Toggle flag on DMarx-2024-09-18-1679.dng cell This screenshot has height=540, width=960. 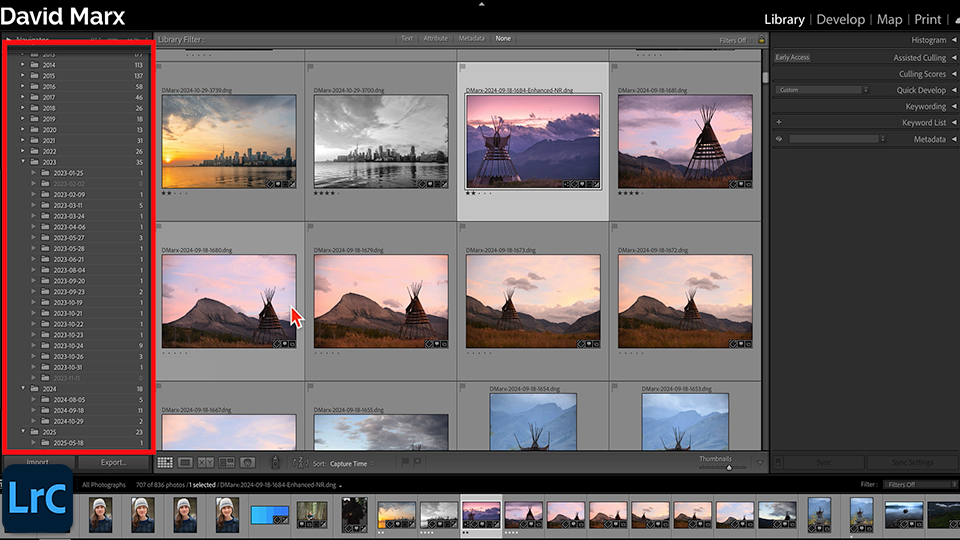click(x=310, y=227)
